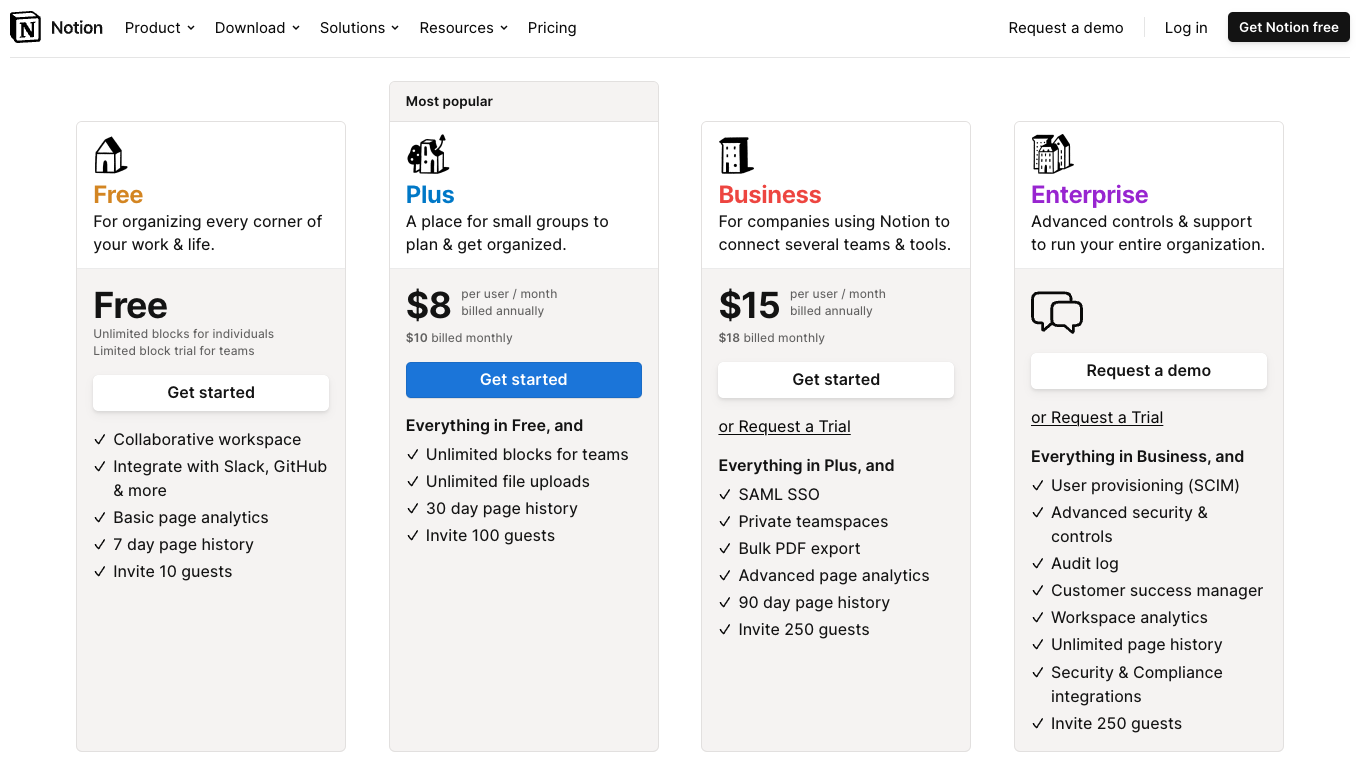Go to the Pricing page

(x=552, y=28)
